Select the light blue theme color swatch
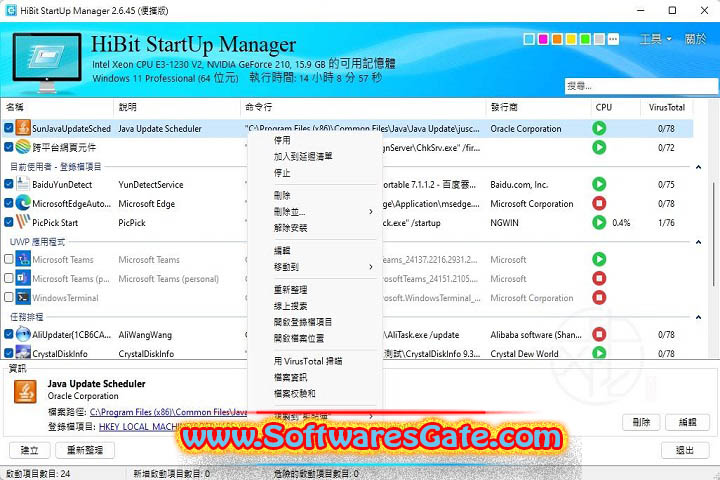The image size is (720, 480). [x=529, y=39]
